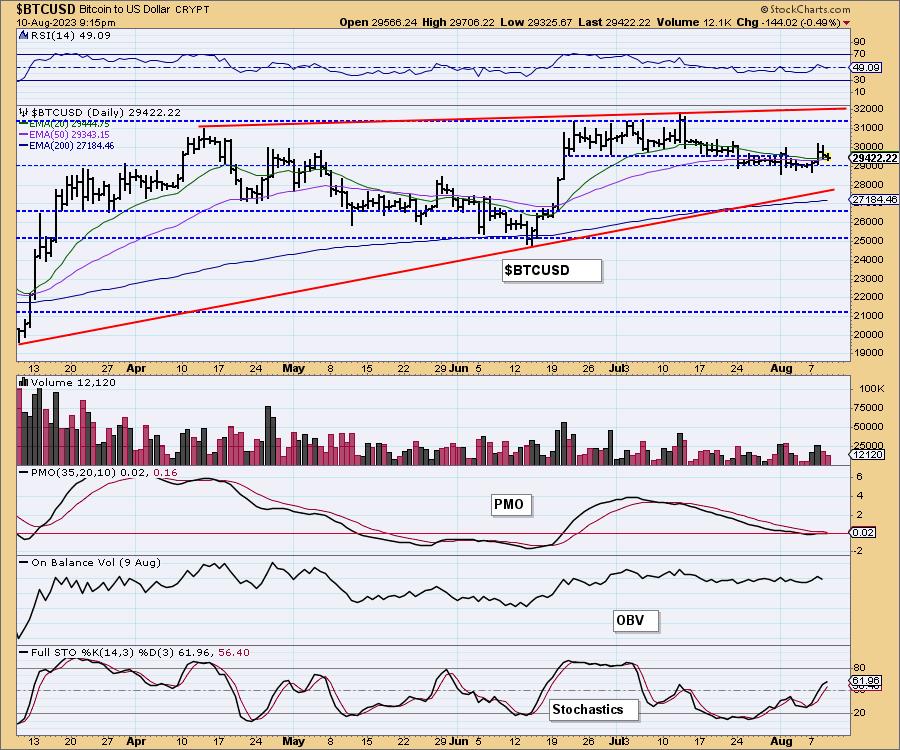Click the red down-arrow next to Chg value
This screenshot has width=900, height=750.
(847, 22)
